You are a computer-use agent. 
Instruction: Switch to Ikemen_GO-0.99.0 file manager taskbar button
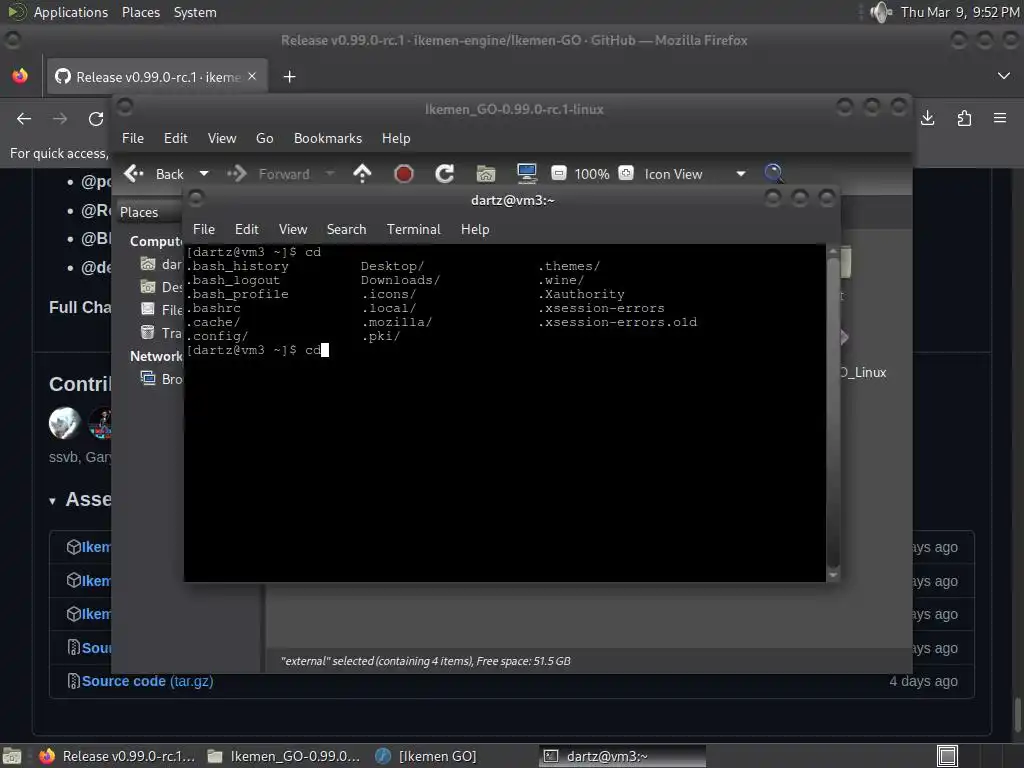pyautogui.click(x=283, y=756)
